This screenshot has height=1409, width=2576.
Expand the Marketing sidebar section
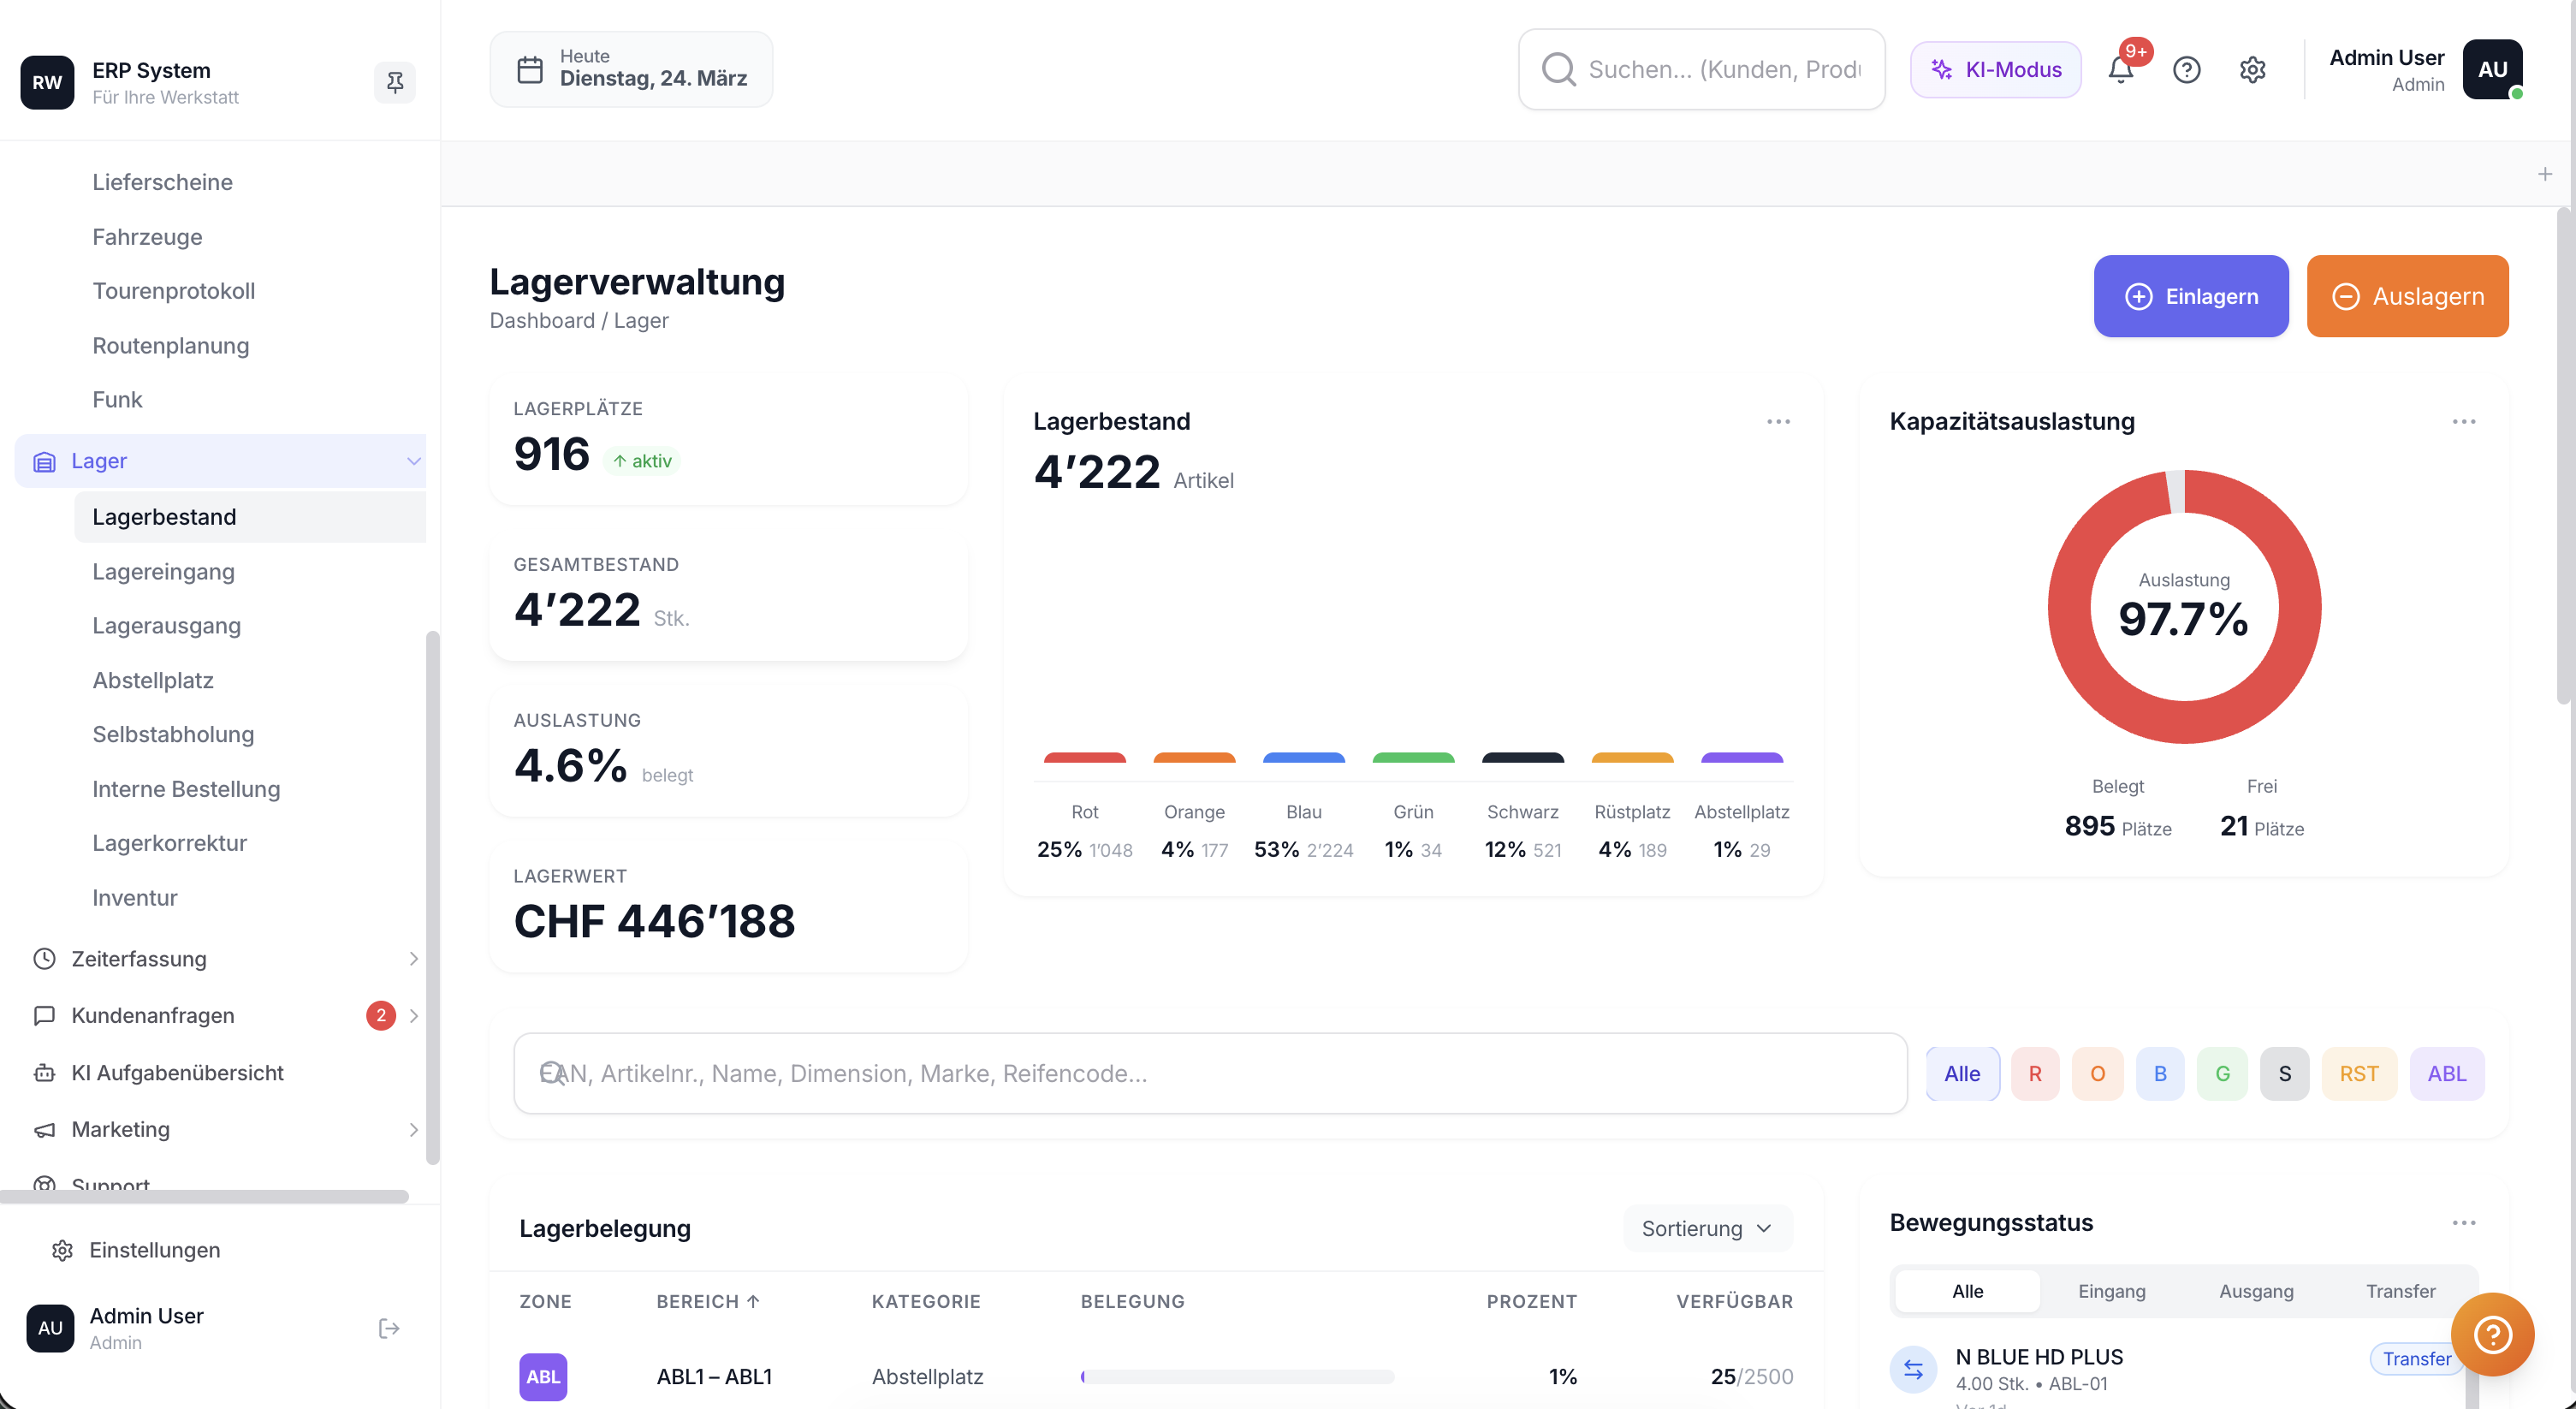tap(120, 1129)
